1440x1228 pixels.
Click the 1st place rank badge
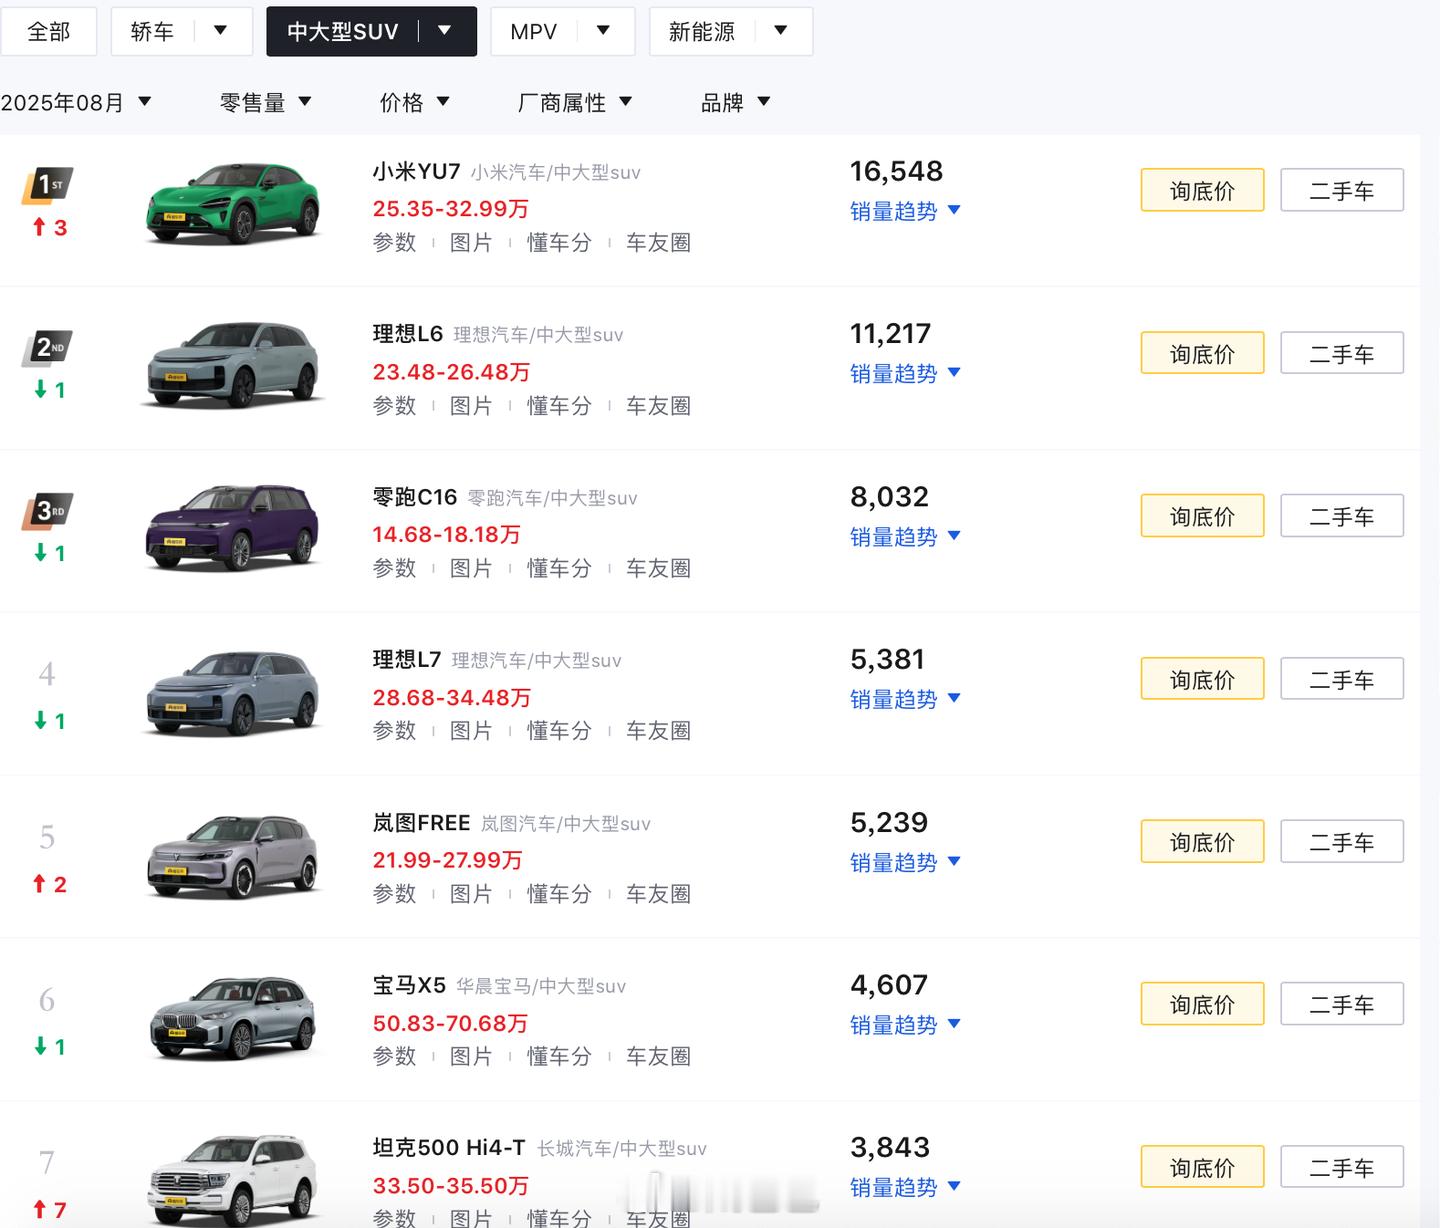[x=47, y=186]
